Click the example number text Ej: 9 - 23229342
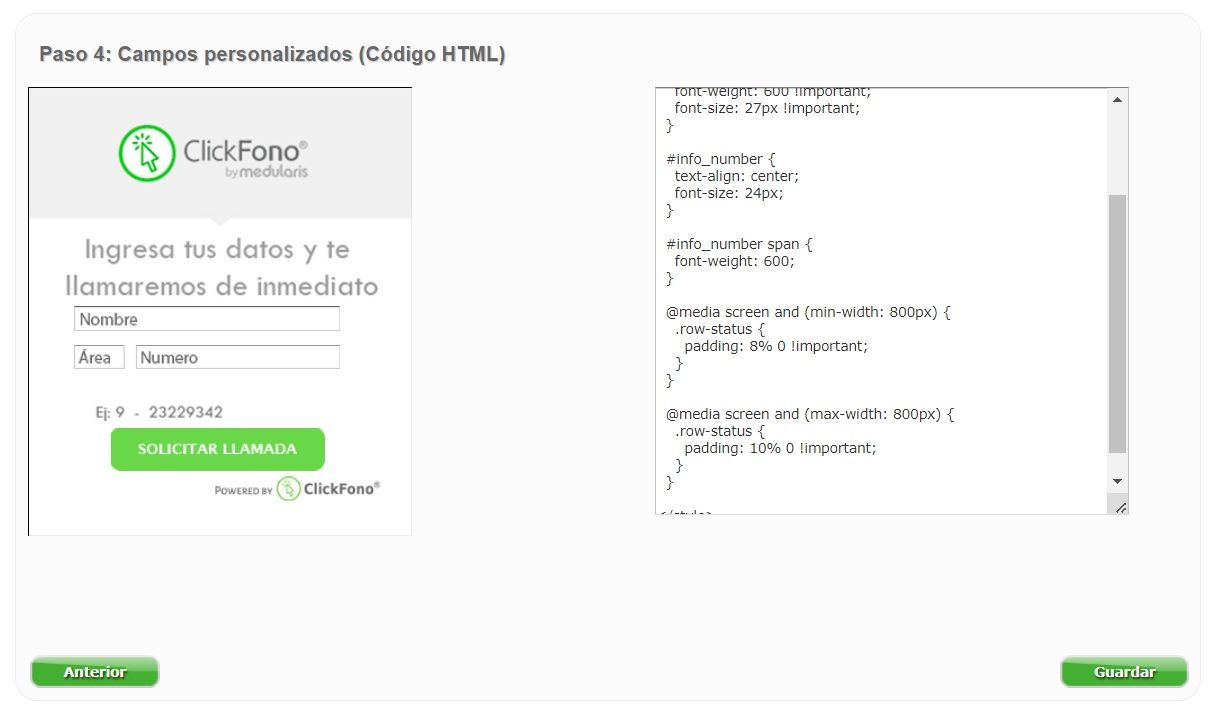This screenshot has width=1216, height=713. click(159, 412)
